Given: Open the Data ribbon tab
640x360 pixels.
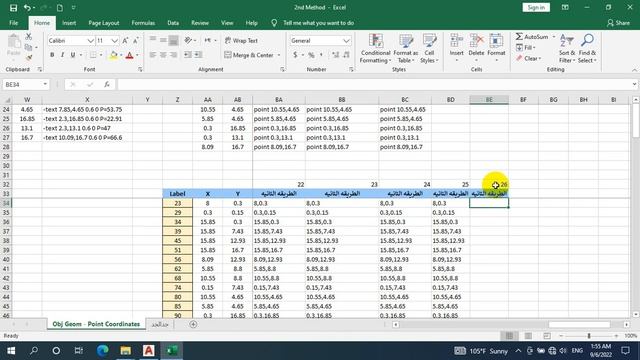Looking at the screenshot, I should pyautogui.click(x=173, y=23).
